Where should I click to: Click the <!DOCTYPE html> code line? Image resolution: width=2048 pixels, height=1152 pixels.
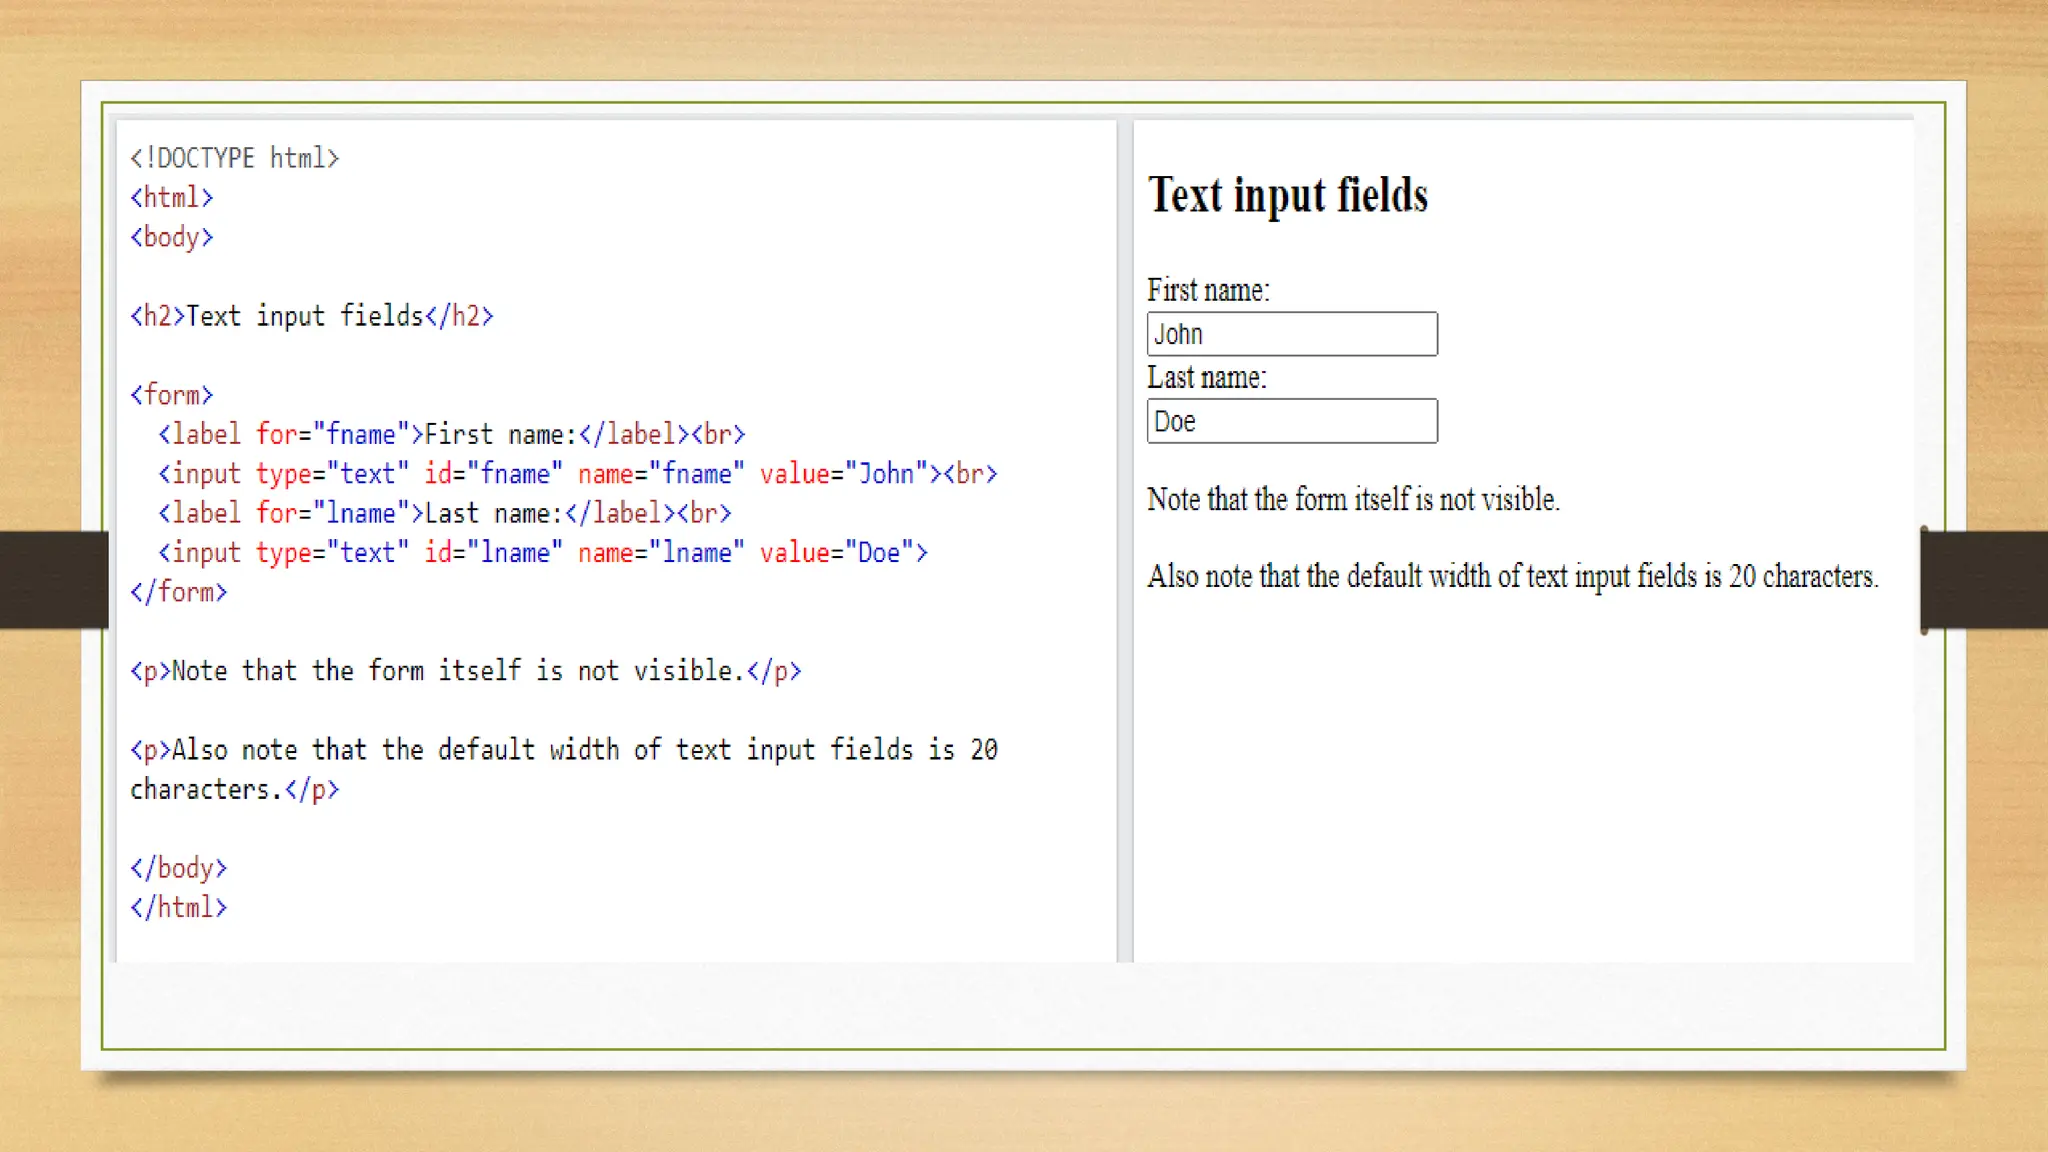[234, 158]
